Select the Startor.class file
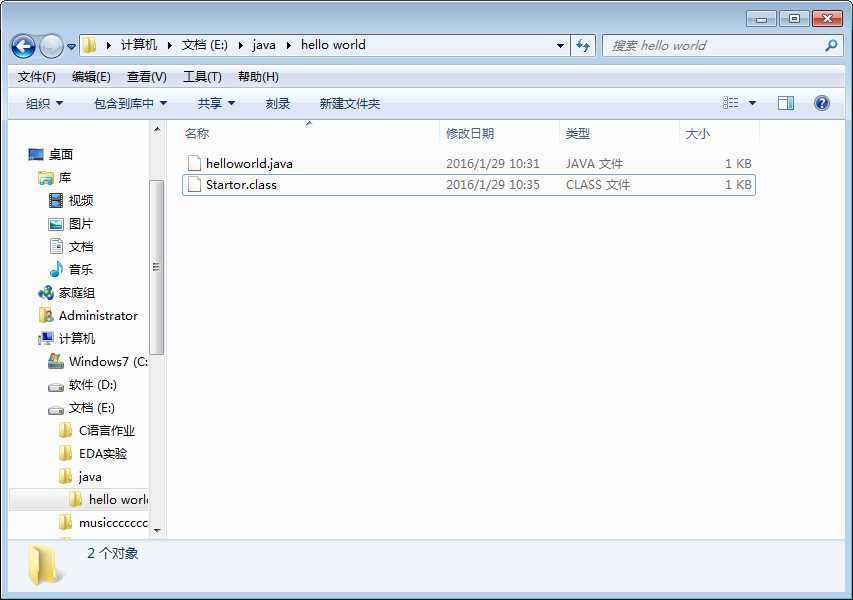 click(x=468, y=185)
